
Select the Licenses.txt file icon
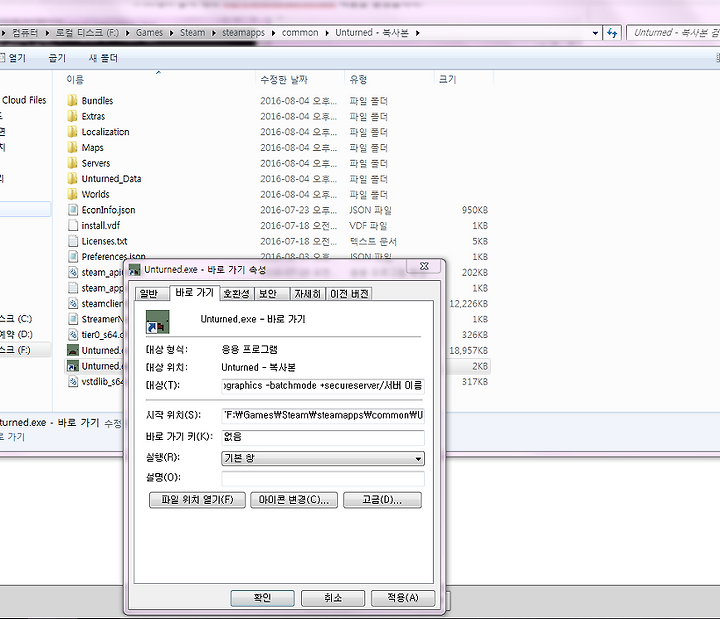point(73,241)
